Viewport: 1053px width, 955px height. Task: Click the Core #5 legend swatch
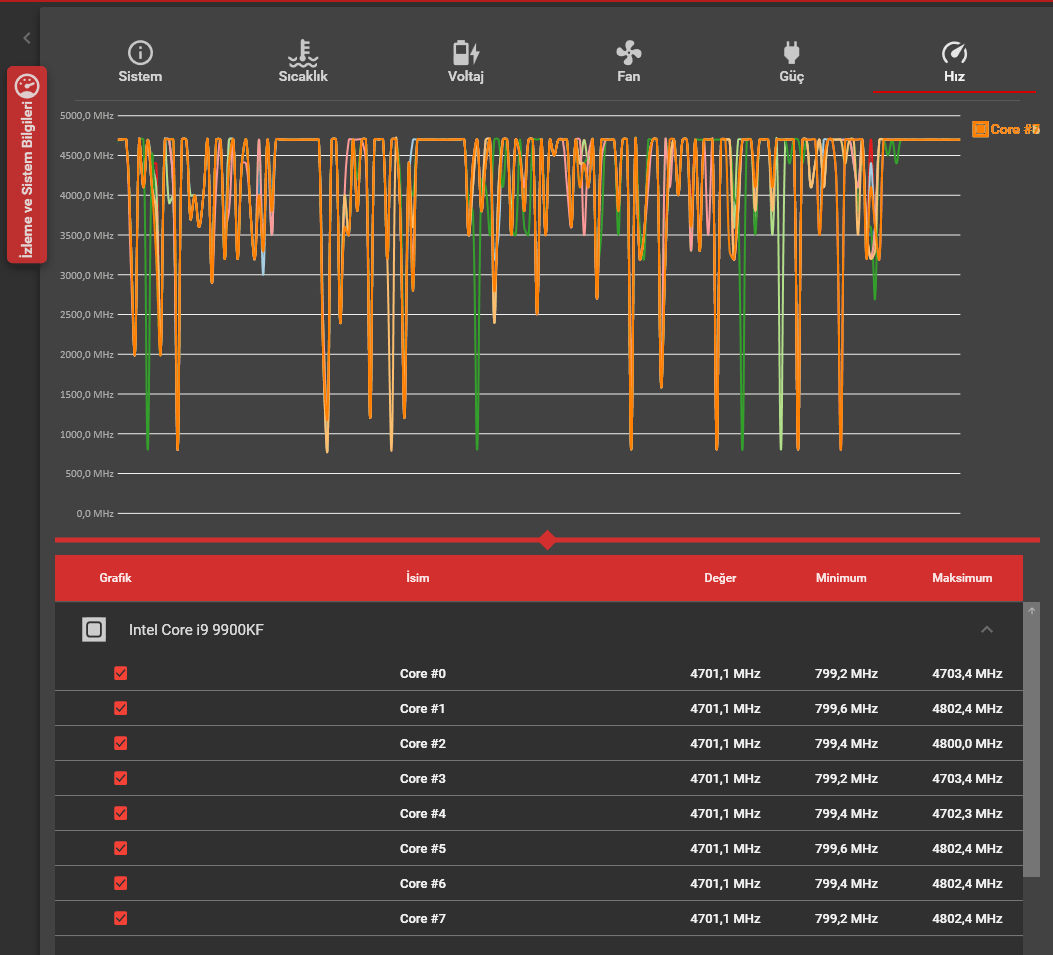(980, 129)
